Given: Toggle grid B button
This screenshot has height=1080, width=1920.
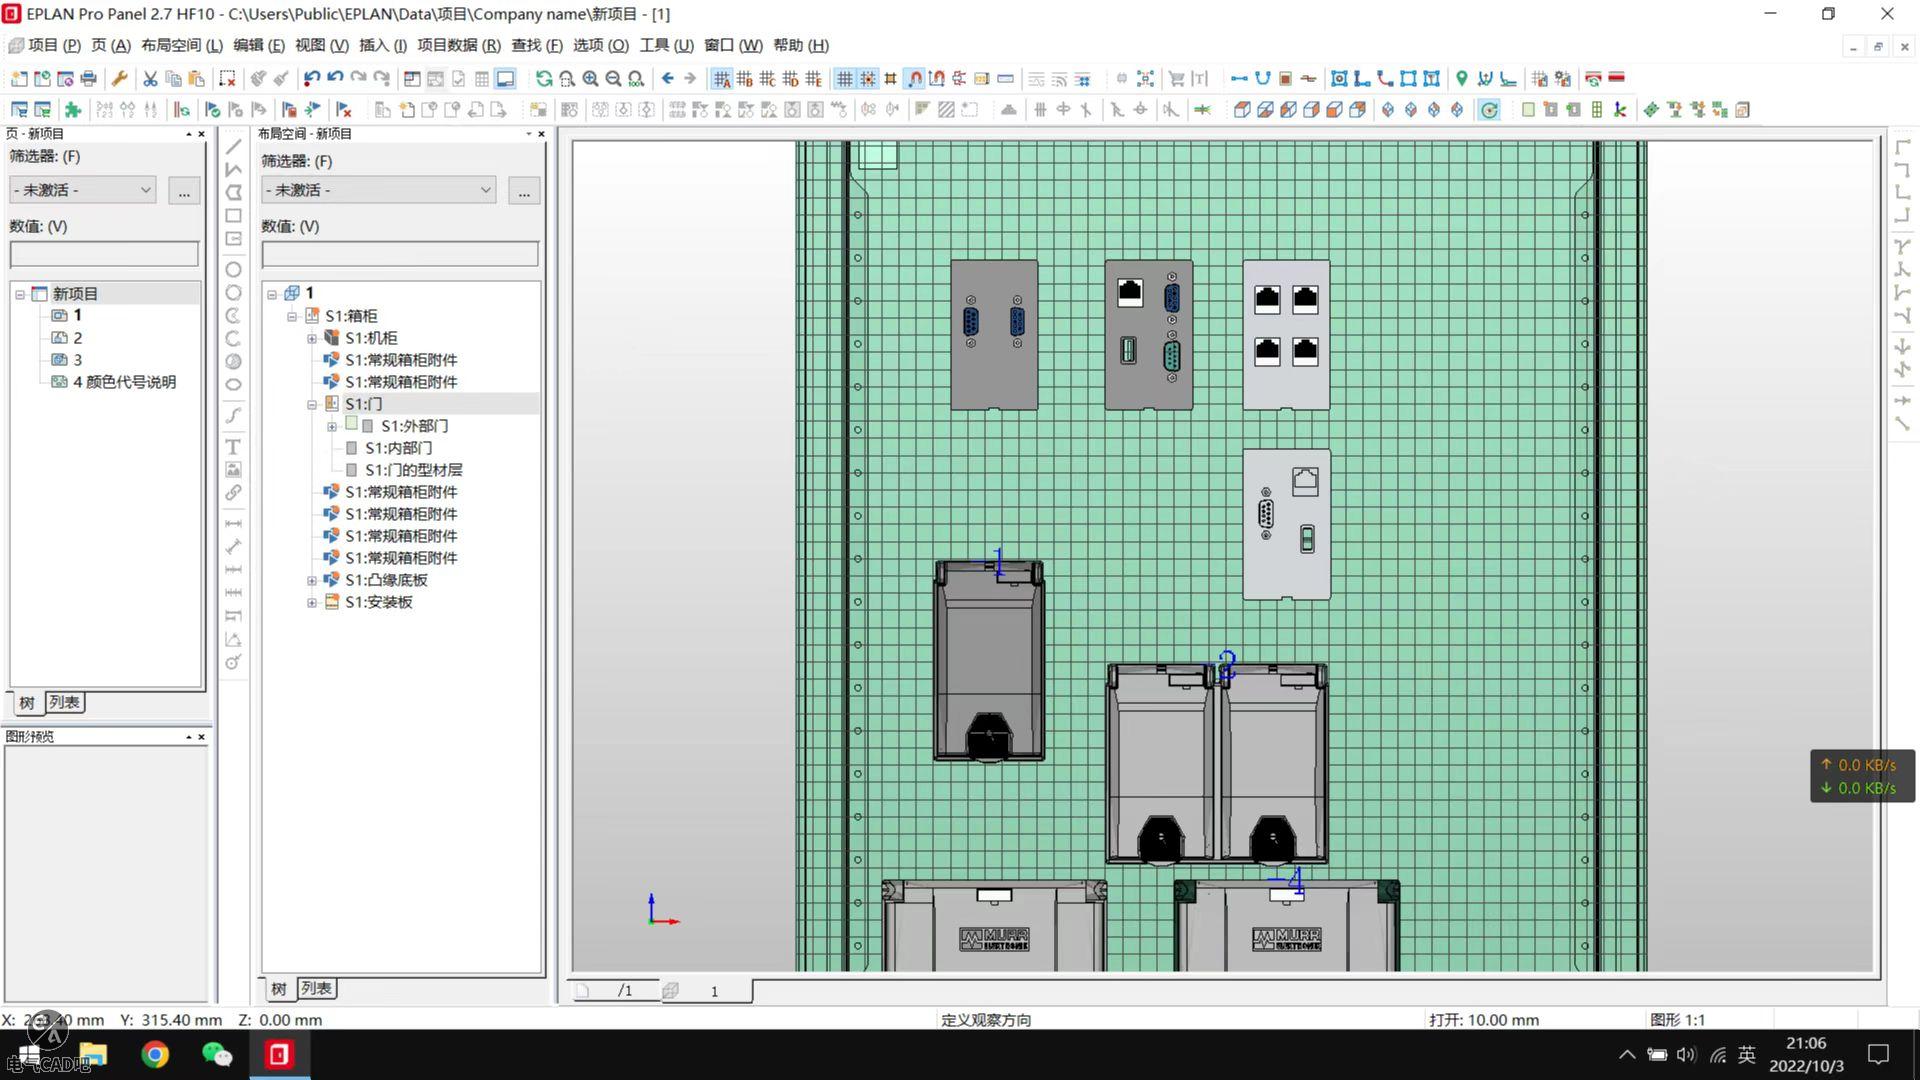Looking at the screenshot, I should pos(745,78).
